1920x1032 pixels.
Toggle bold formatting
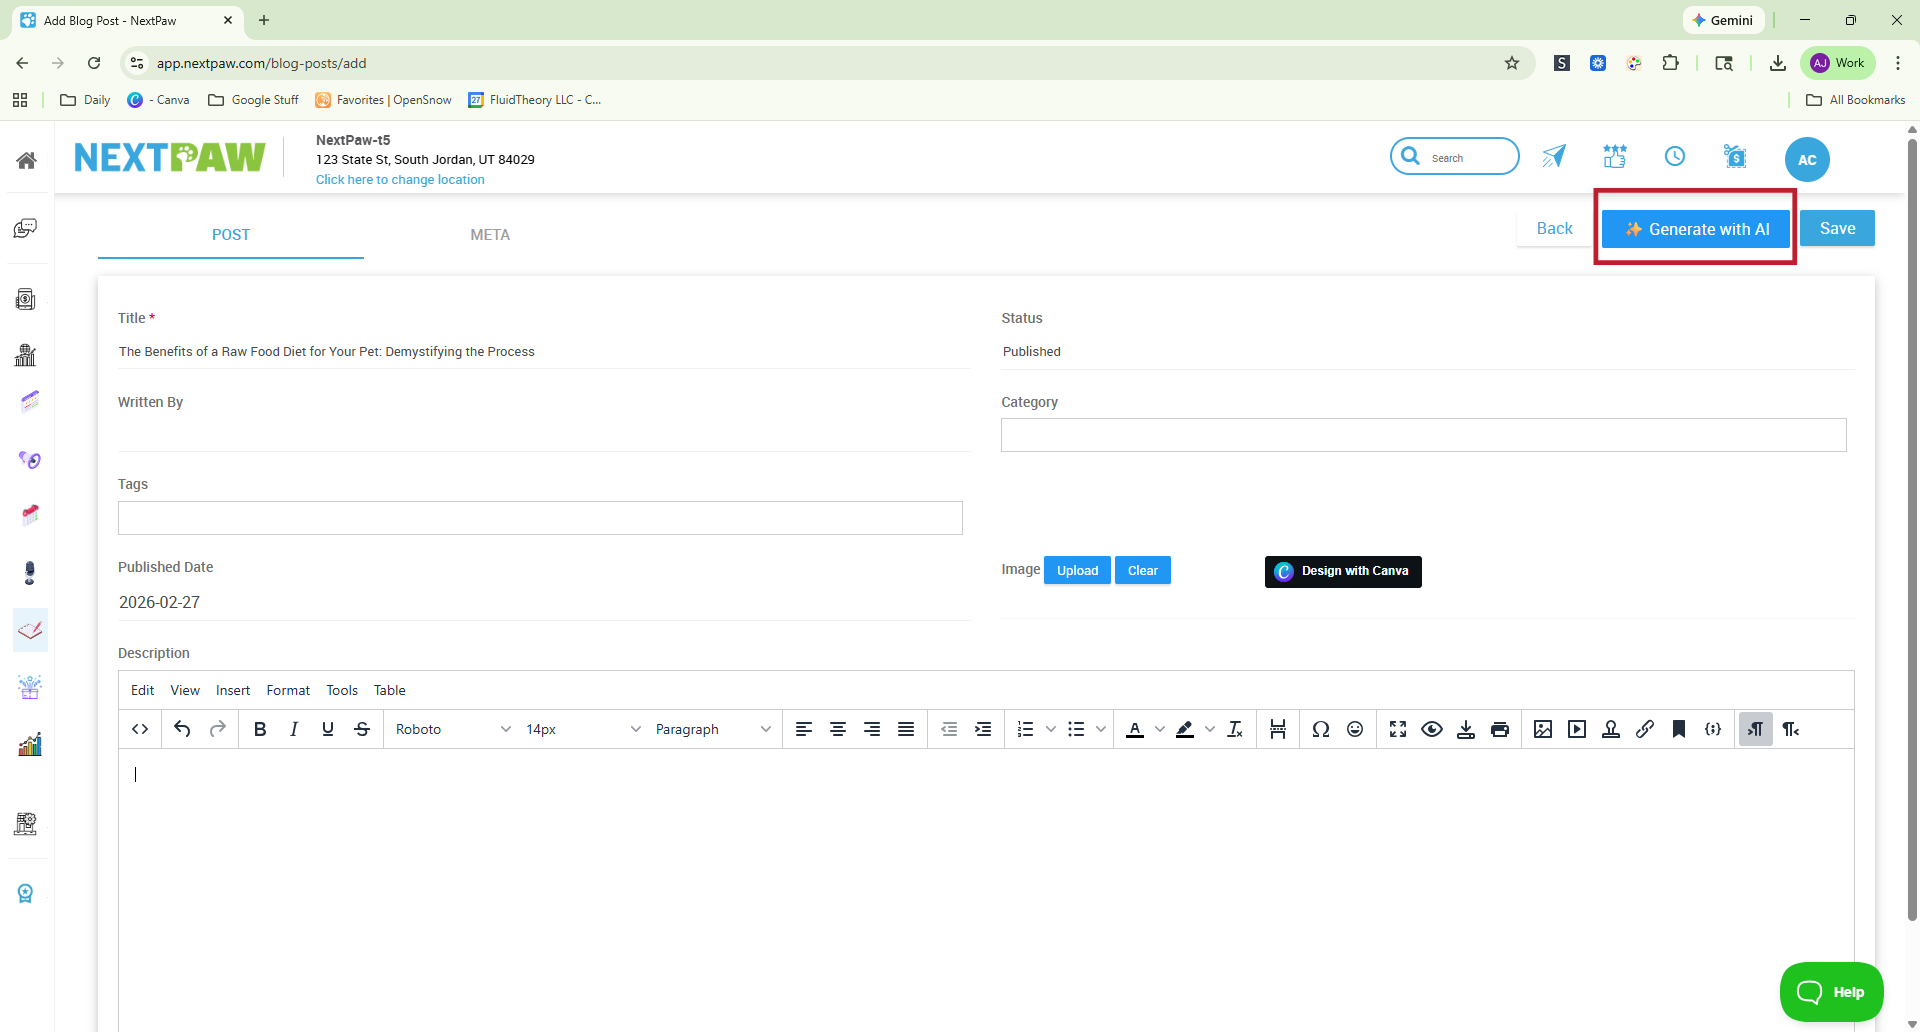(x=259, y=729)
